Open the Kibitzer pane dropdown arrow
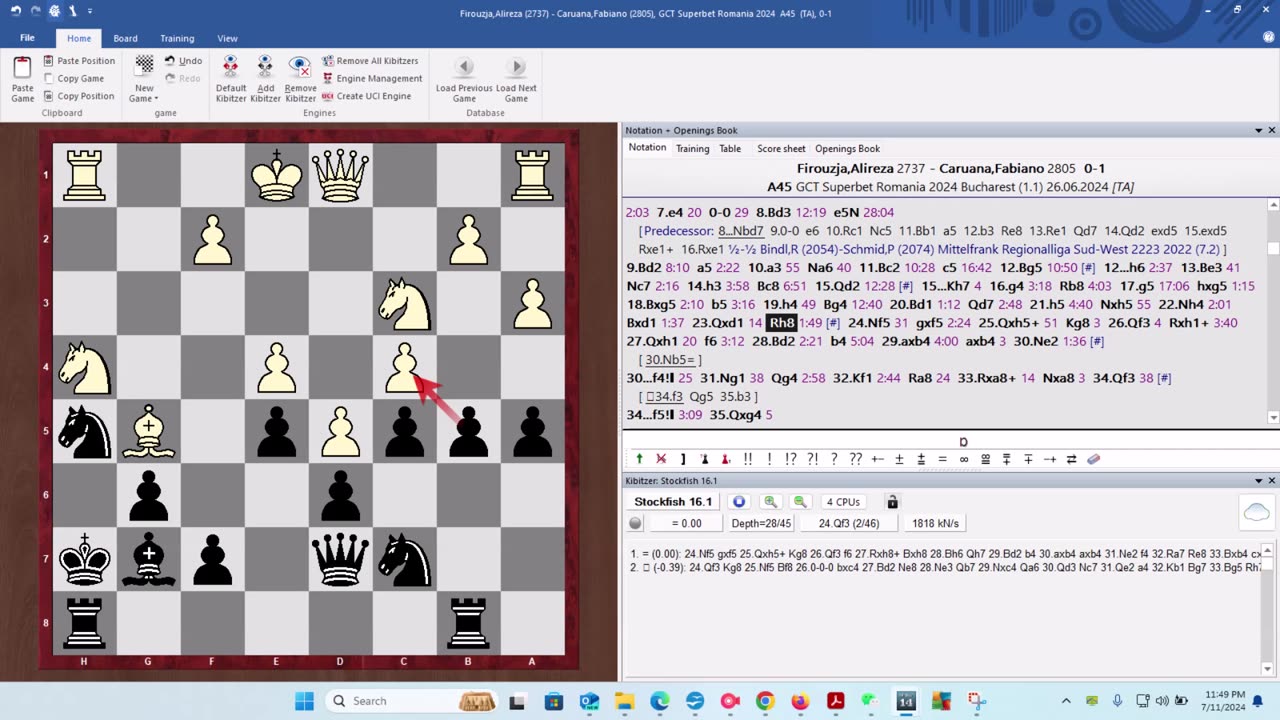The height and width of the screenshot is (720, 1280). tap(1258, 480)
